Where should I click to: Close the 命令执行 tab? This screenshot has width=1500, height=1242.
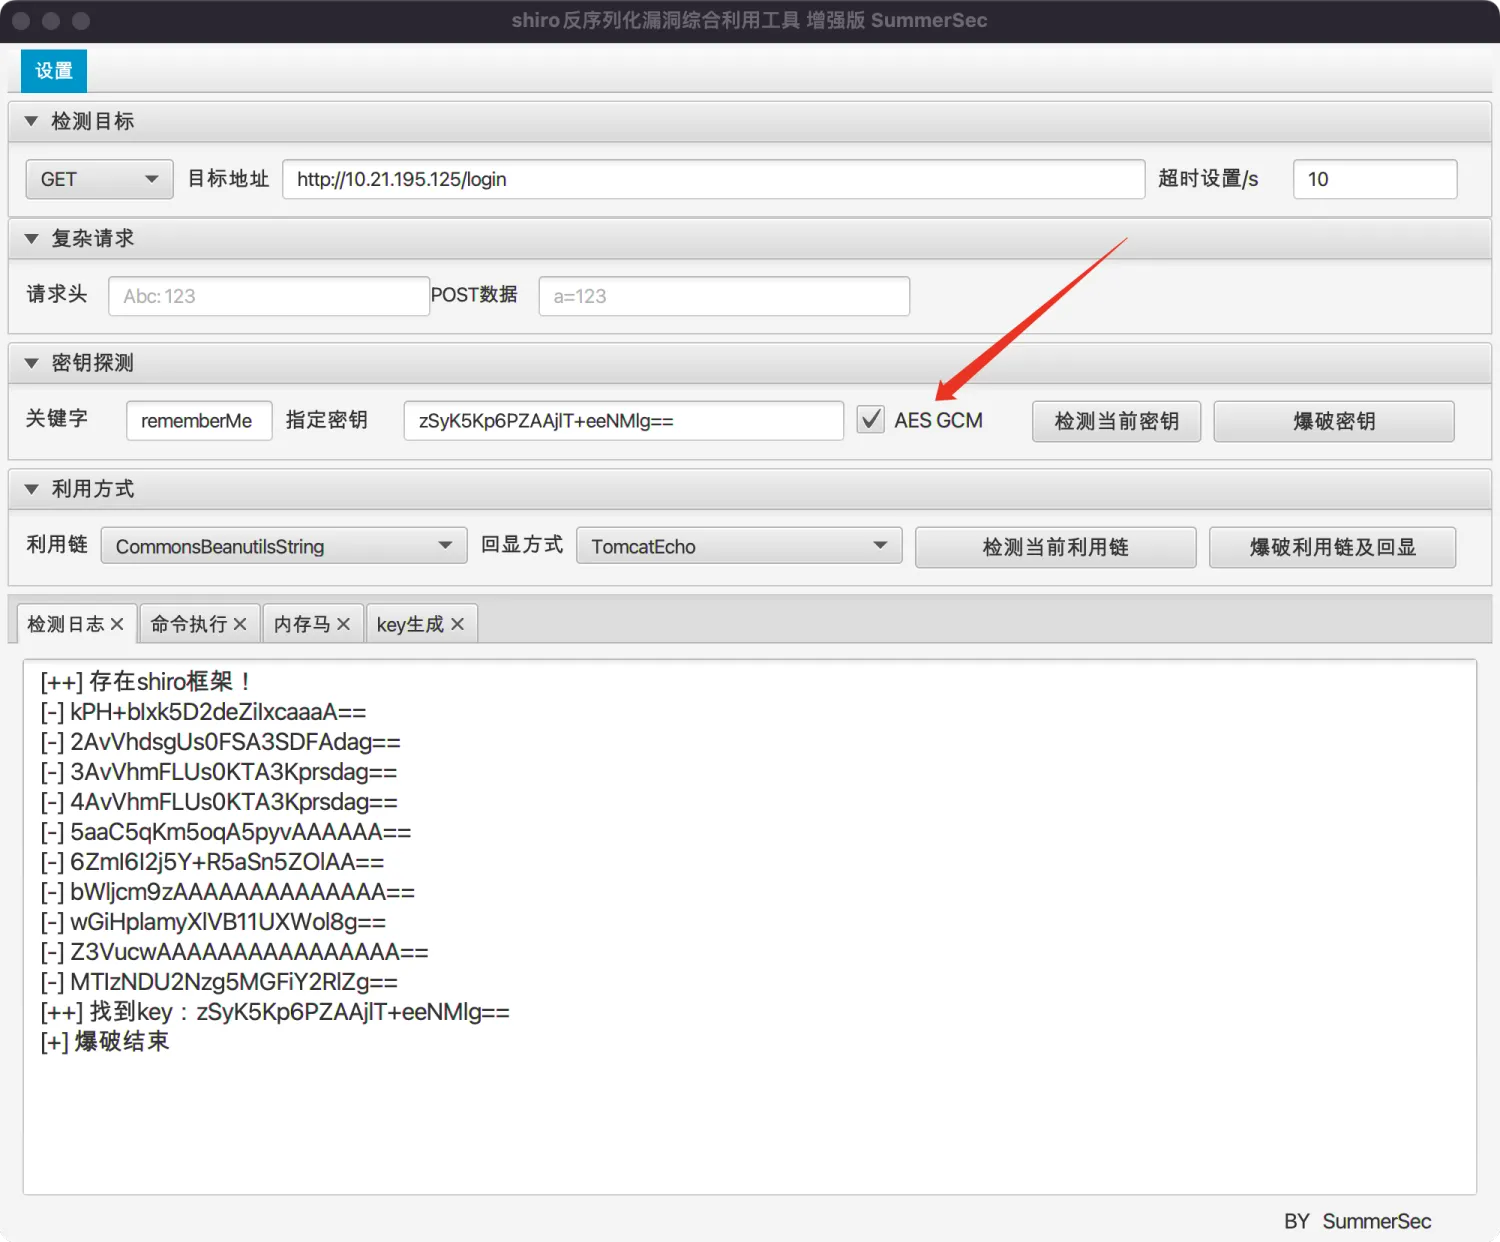[240, 624]
